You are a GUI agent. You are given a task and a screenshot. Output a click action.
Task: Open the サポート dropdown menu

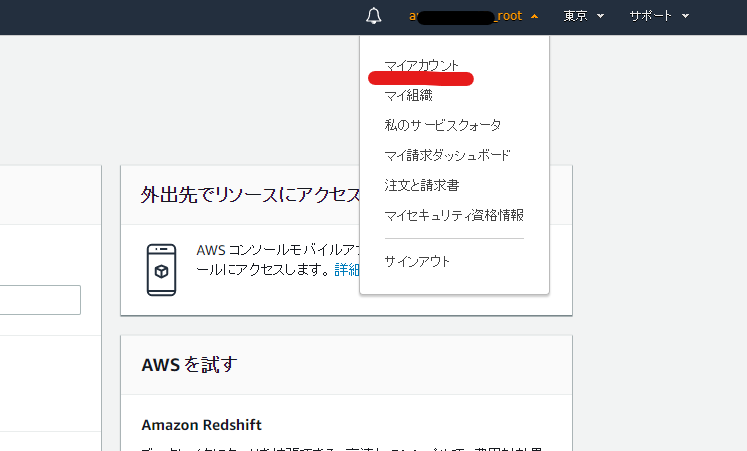[659, 16]
